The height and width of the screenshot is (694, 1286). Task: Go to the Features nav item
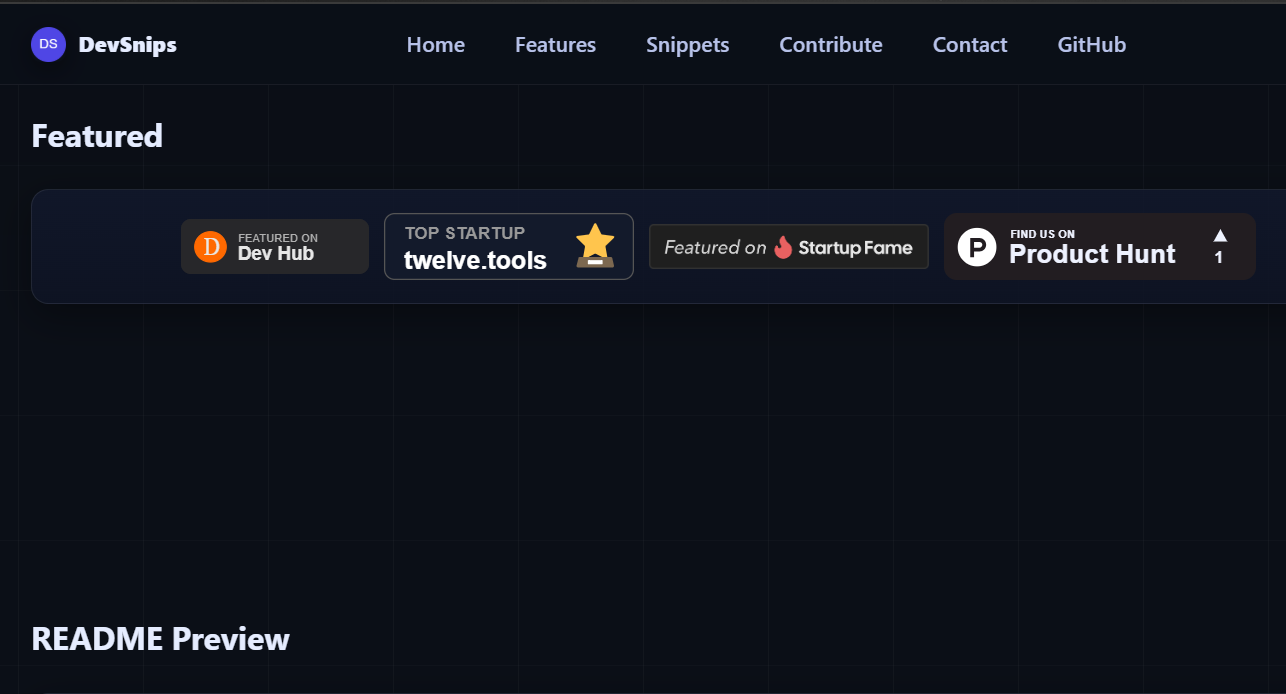[555, 45]
